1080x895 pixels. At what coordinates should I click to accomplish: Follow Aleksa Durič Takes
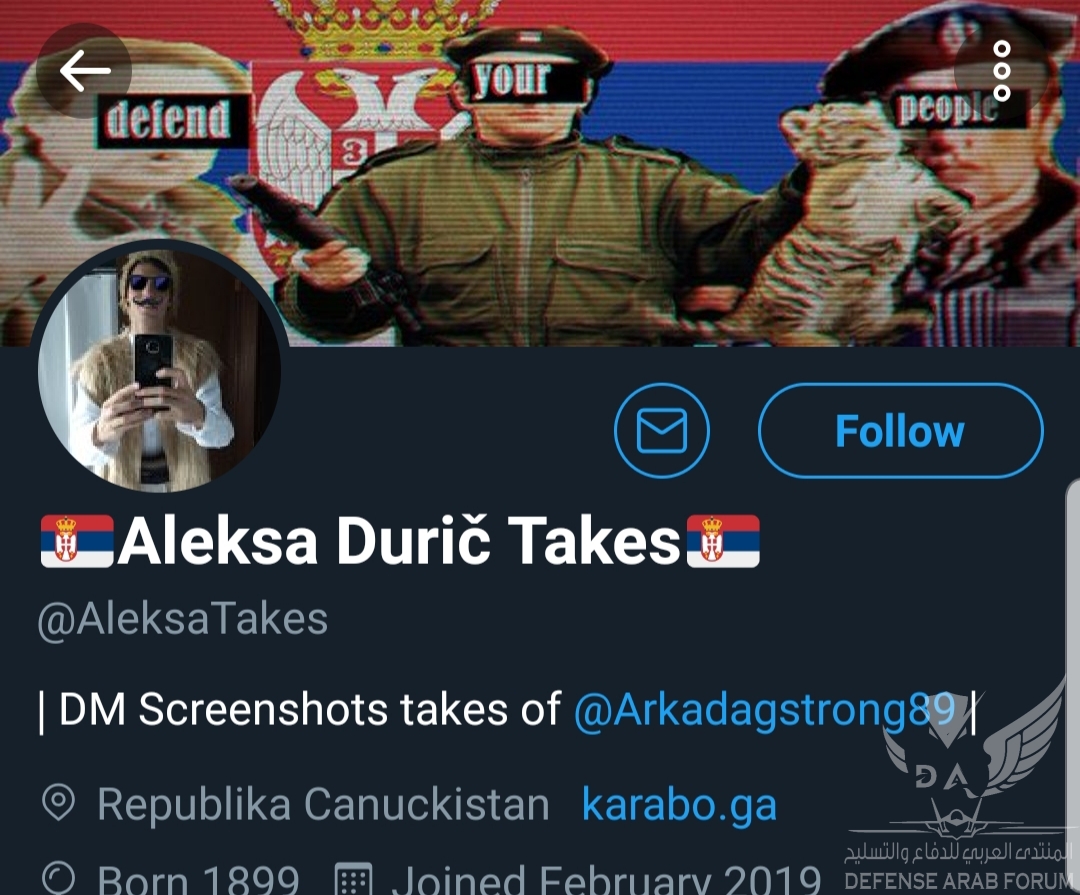click(900, 431)
